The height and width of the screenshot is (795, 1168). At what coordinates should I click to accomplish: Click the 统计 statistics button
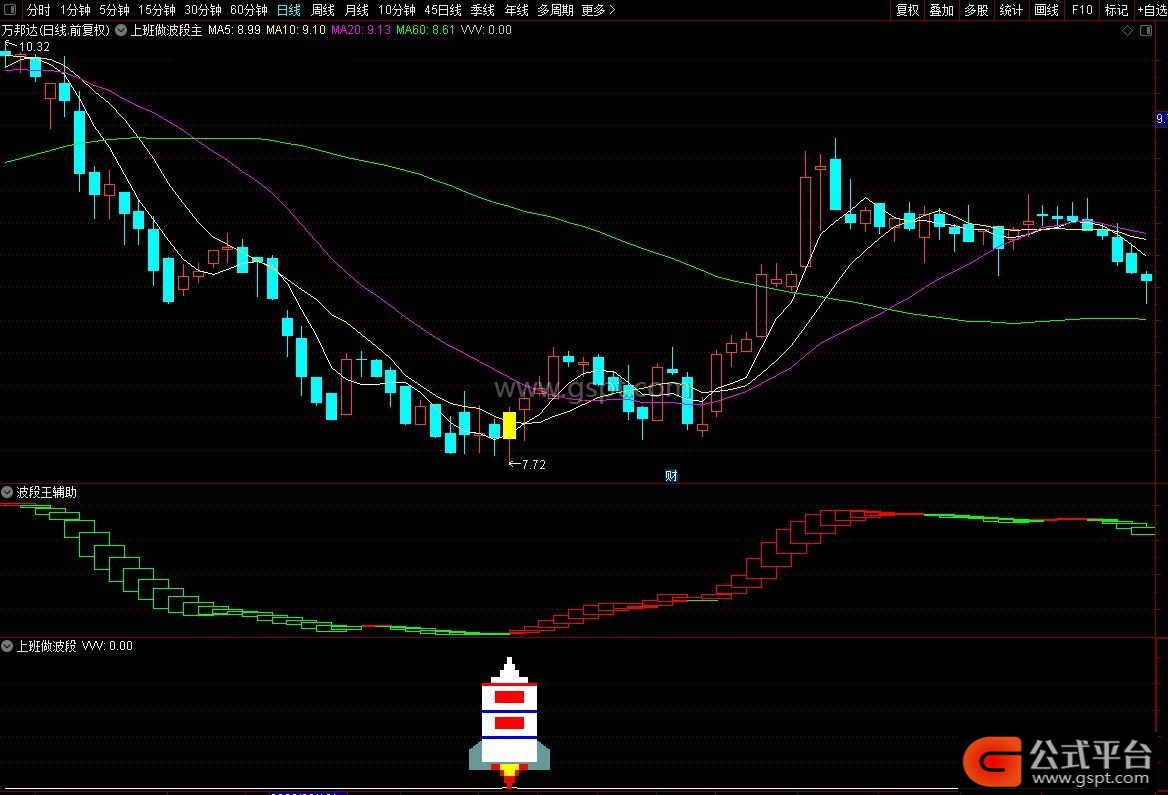[x=1011, y=10]
